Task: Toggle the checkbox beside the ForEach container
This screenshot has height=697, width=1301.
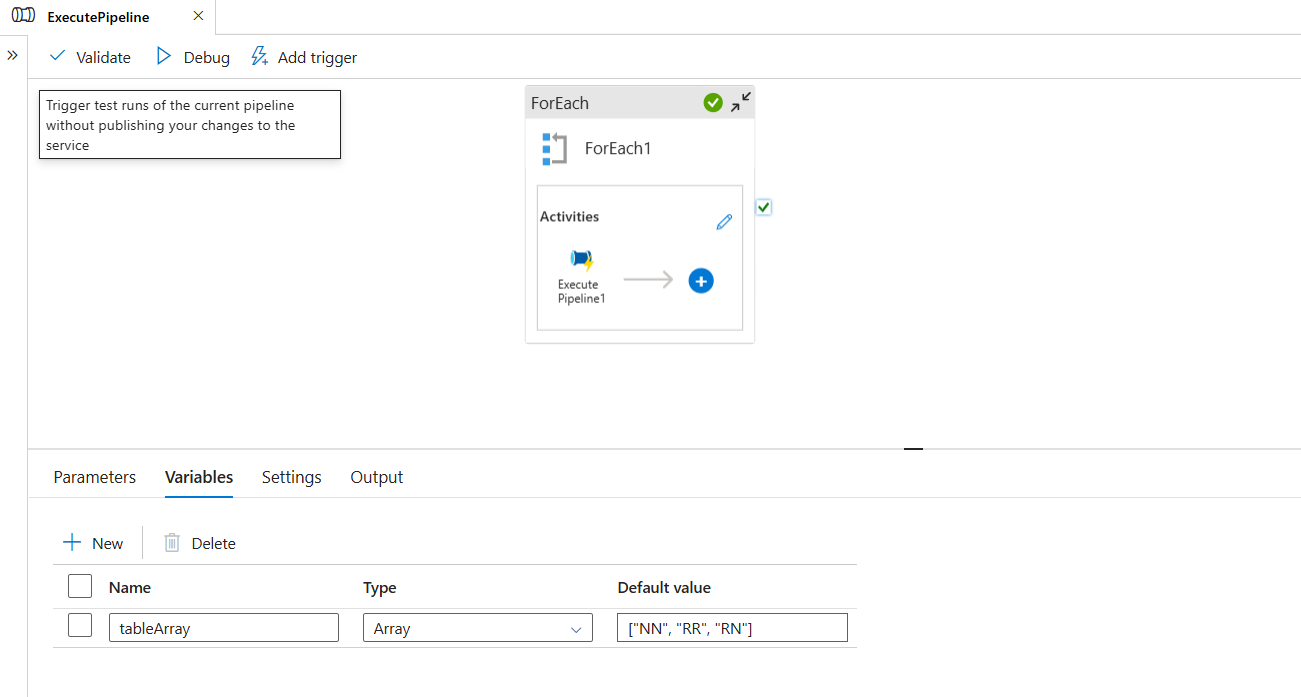Action: click(763, 207)
